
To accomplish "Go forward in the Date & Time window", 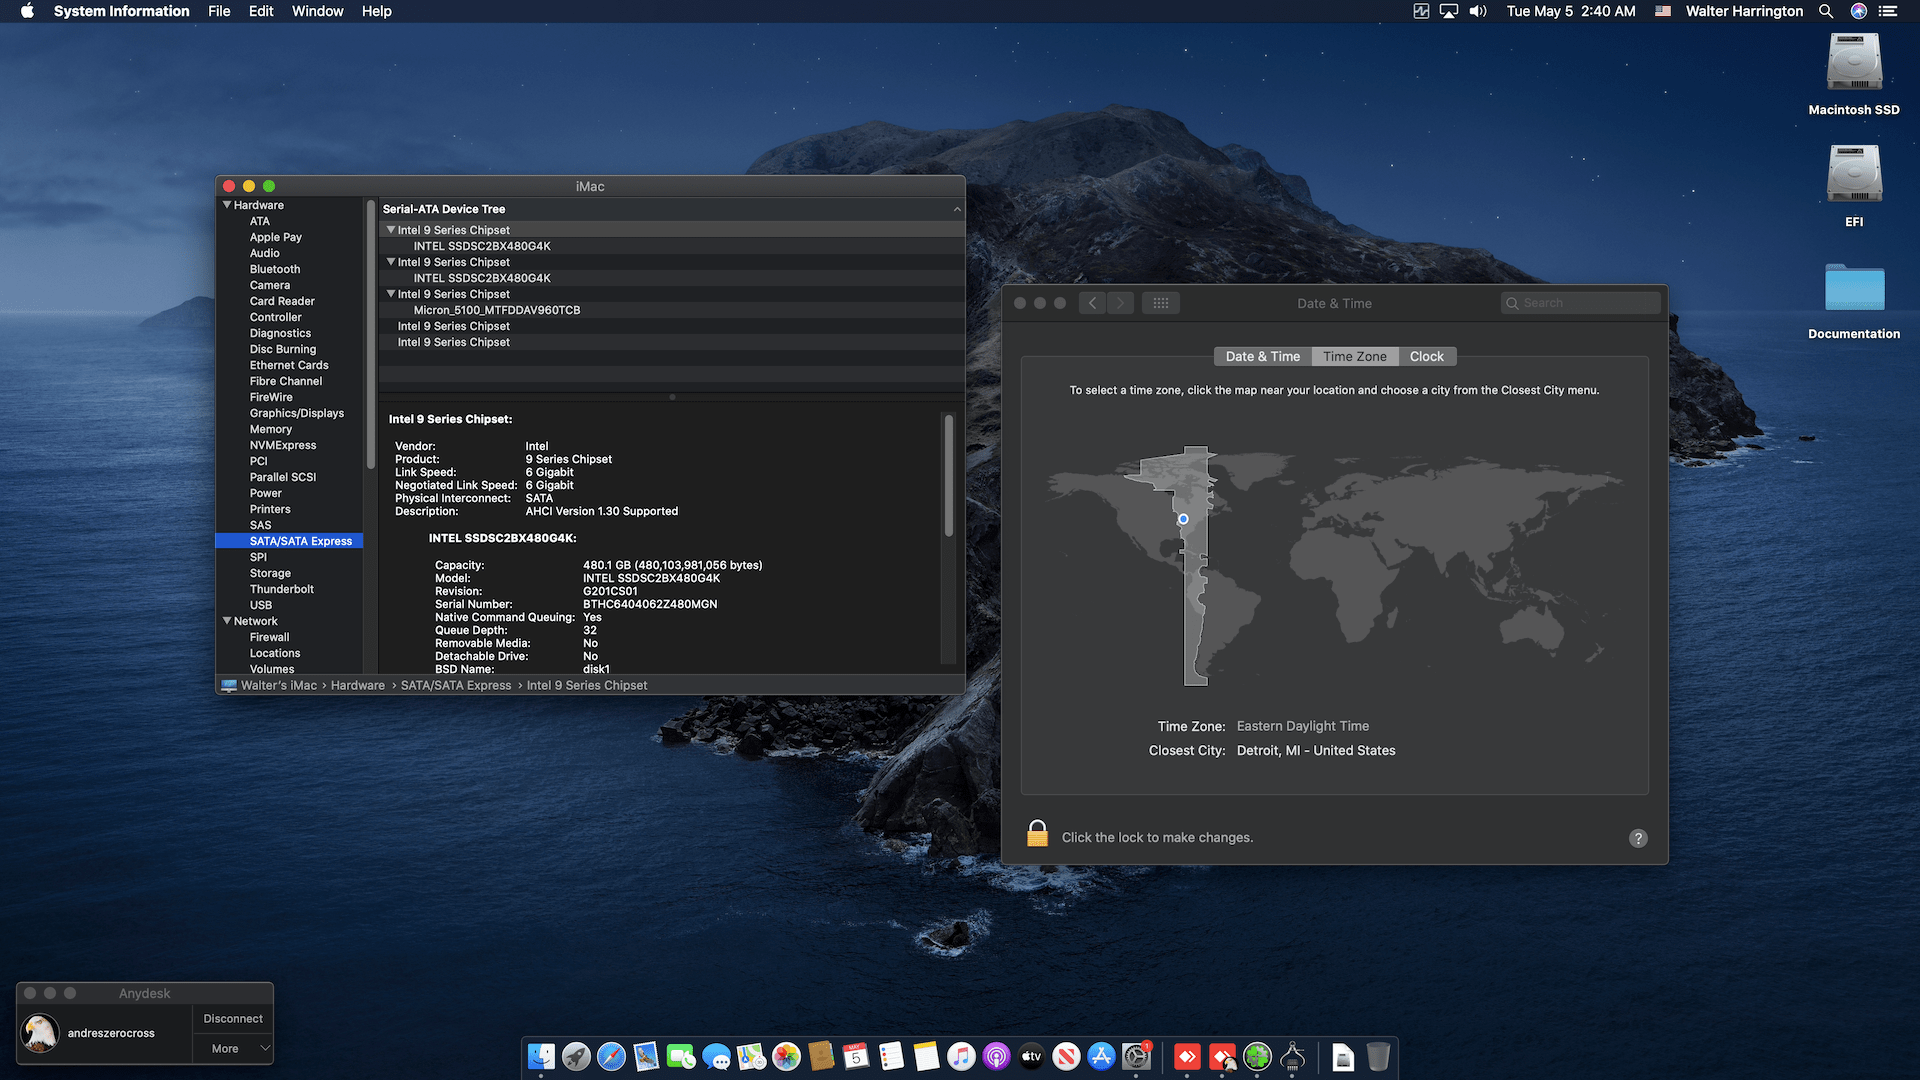I will (1121, 303).
